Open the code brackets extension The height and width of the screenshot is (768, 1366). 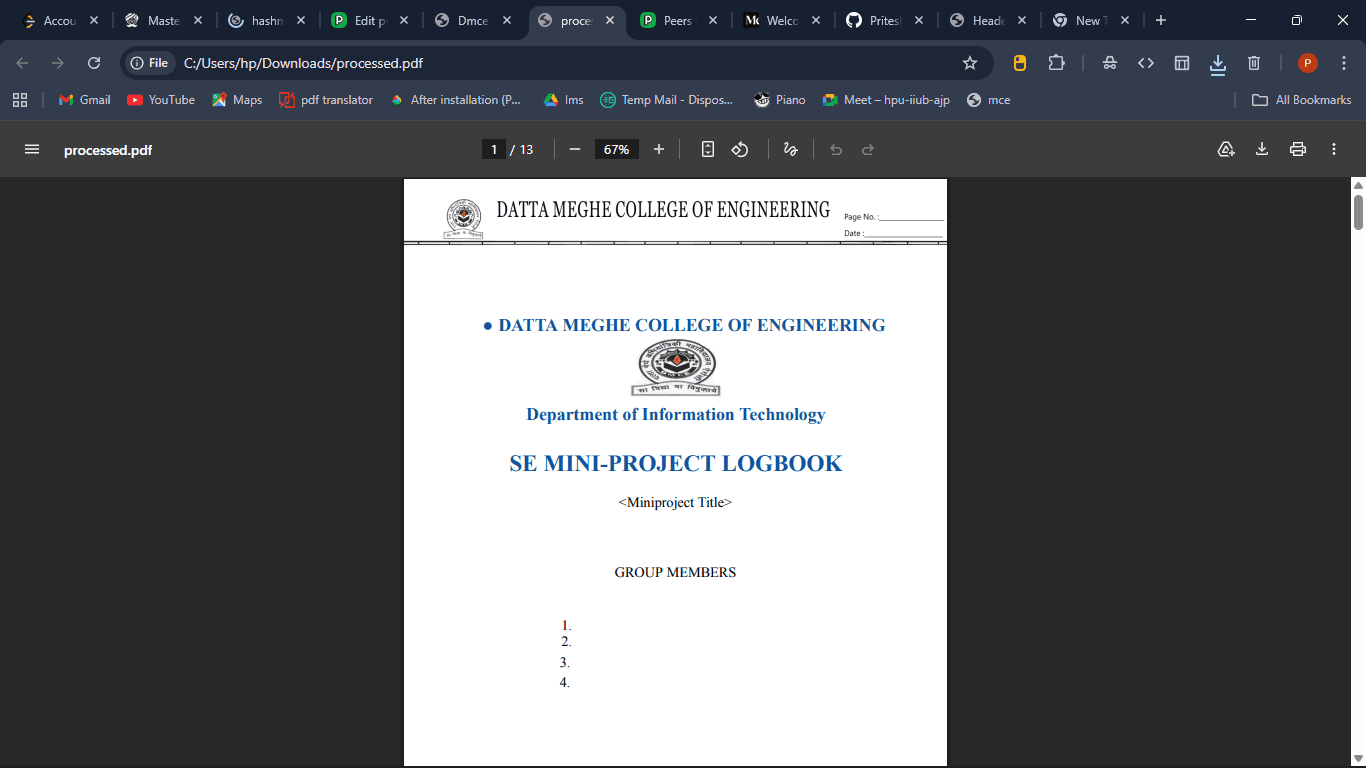[x=1146, y=63]
